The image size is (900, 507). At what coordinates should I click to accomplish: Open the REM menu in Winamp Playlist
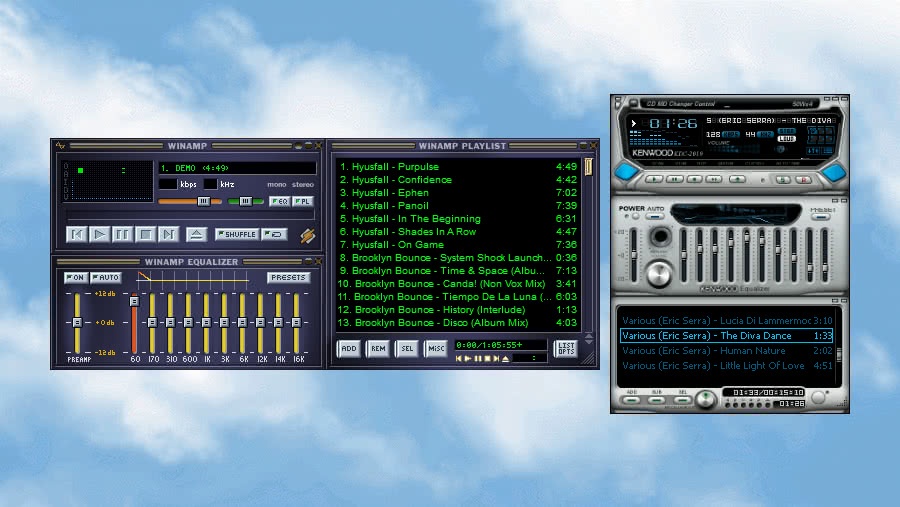378,349
